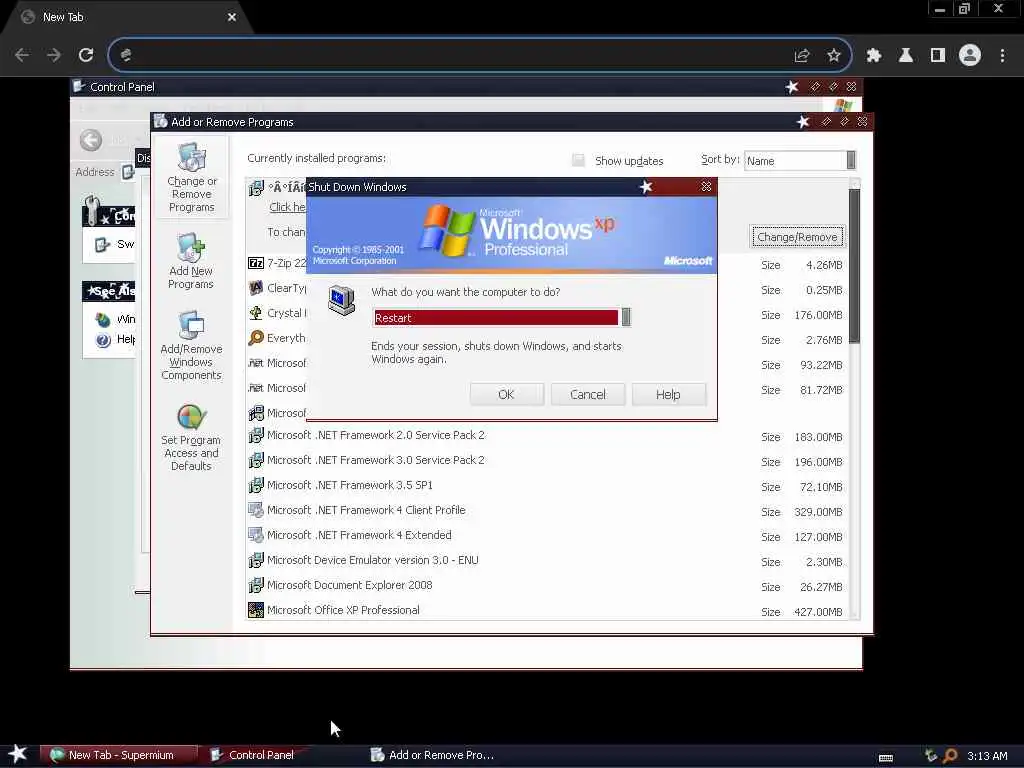Click the Device Emulator program icon
This screenshot has height=768, width=1024.
click(255, 560)
